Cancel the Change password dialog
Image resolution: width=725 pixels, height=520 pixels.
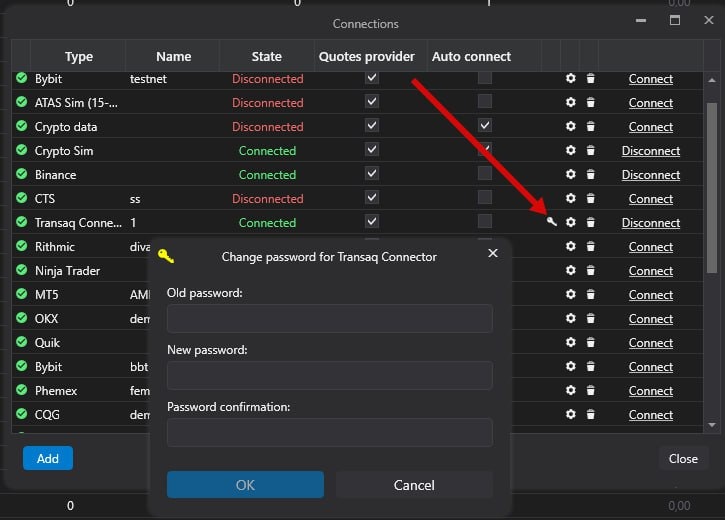414,484
